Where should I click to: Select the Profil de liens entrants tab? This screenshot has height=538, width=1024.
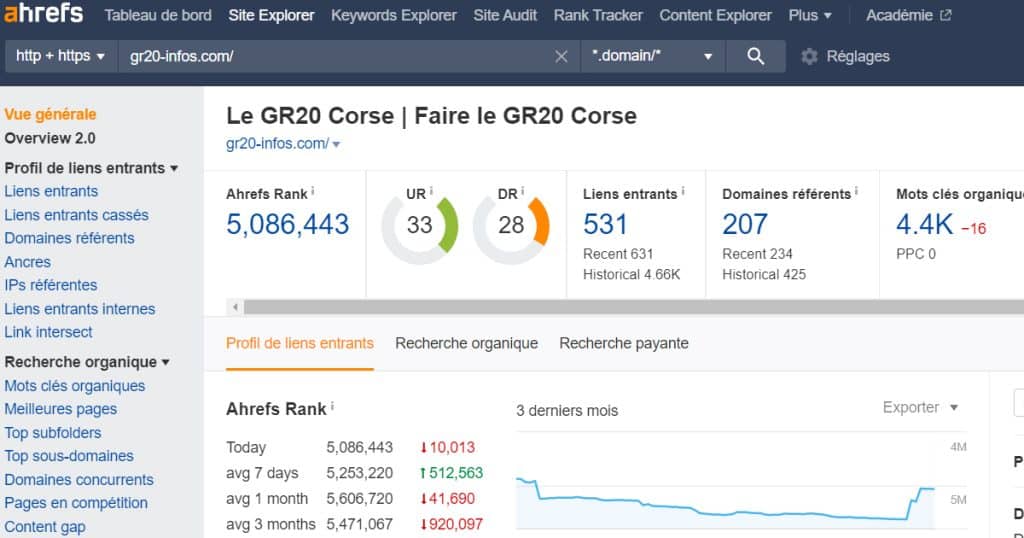(x=300, y=343)
